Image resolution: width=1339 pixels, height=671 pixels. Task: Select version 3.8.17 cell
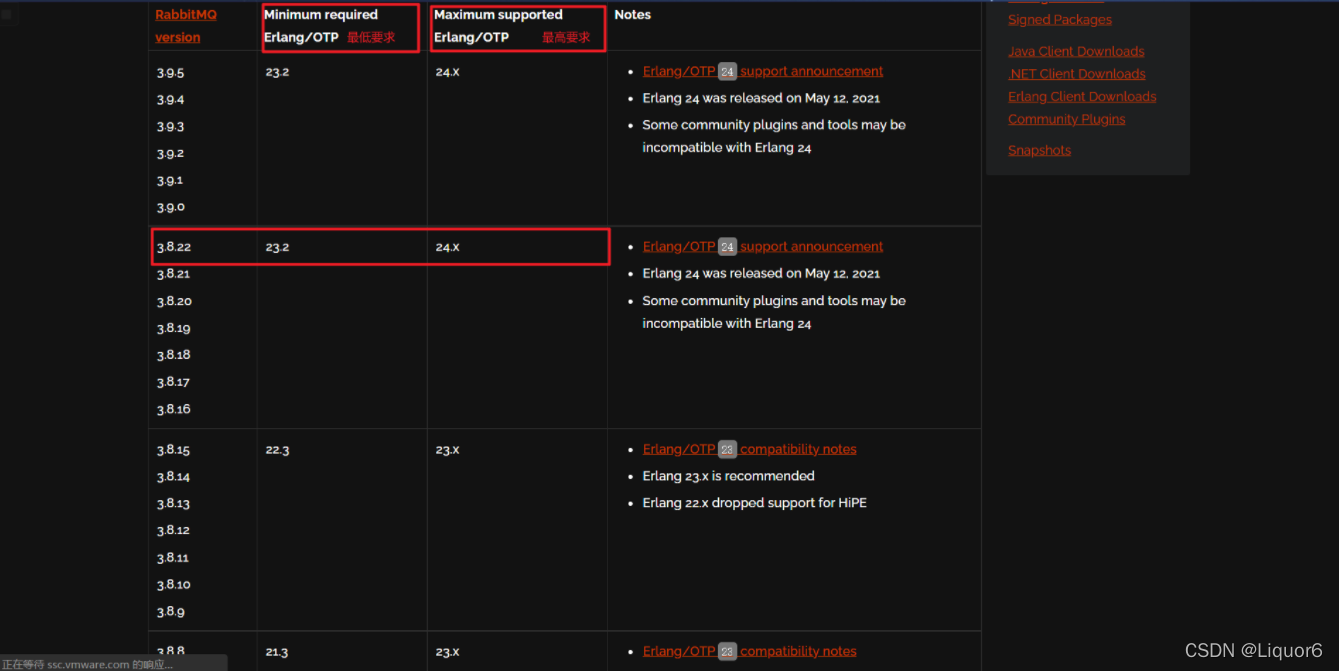(x=173, y=382)
